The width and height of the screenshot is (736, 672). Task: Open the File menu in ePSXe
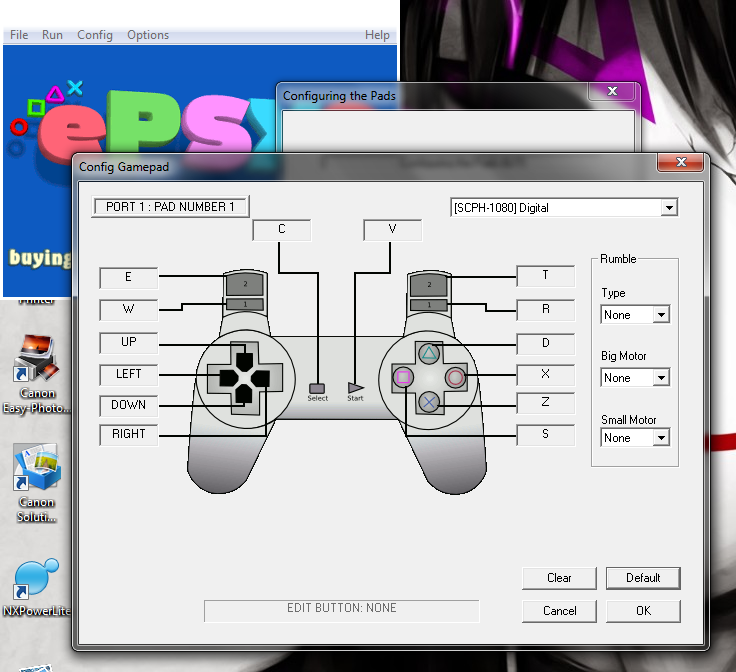coord(19,35)
